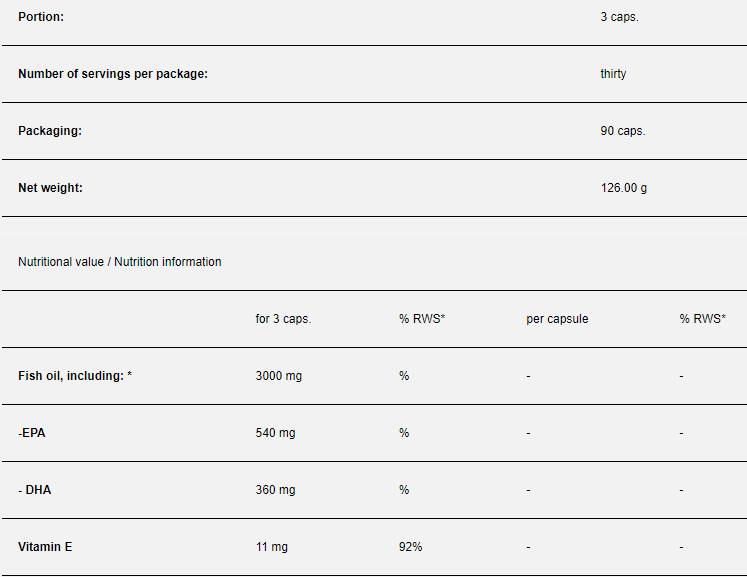This screenshot has height=577, width=747.
Task: Click "Number of servings per package:" label
Action: (113, 74)
